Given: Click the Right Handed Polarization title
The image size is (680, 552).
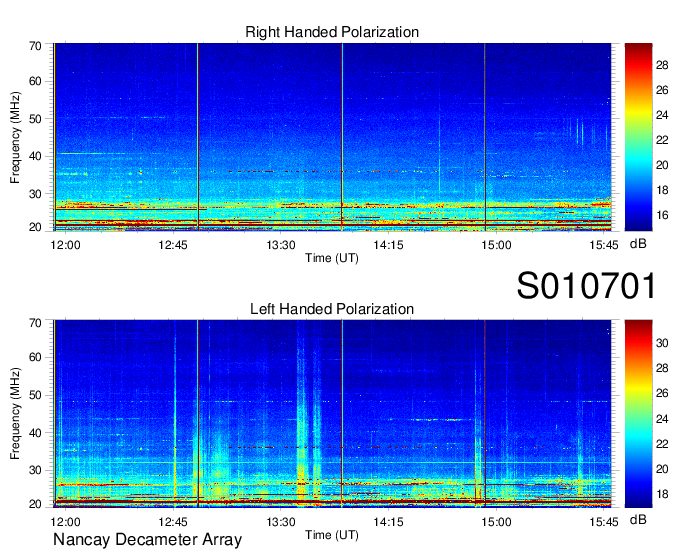Looking at the screenshot, I should (332, 32).
